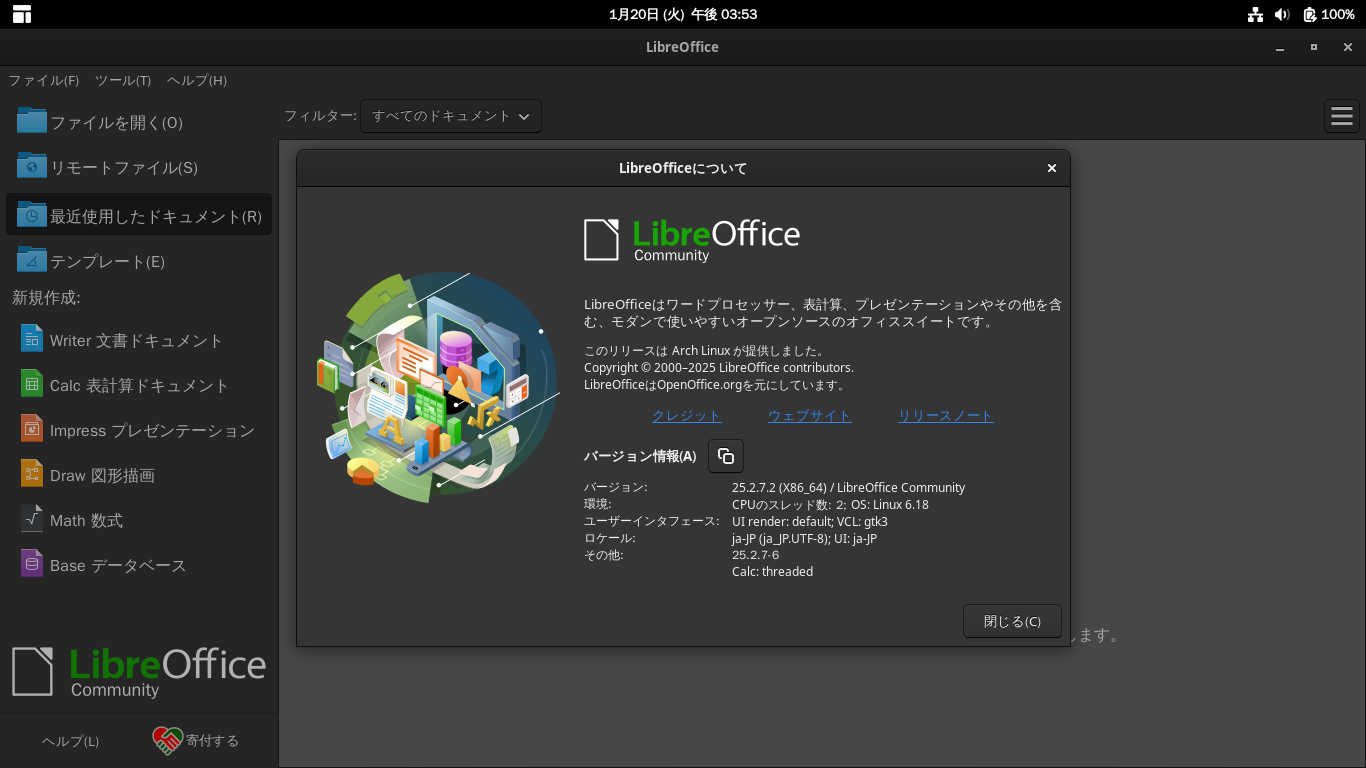1366x768 pixels.
Task: Click the バージョン情報(A) label
Action: point(640,456)
